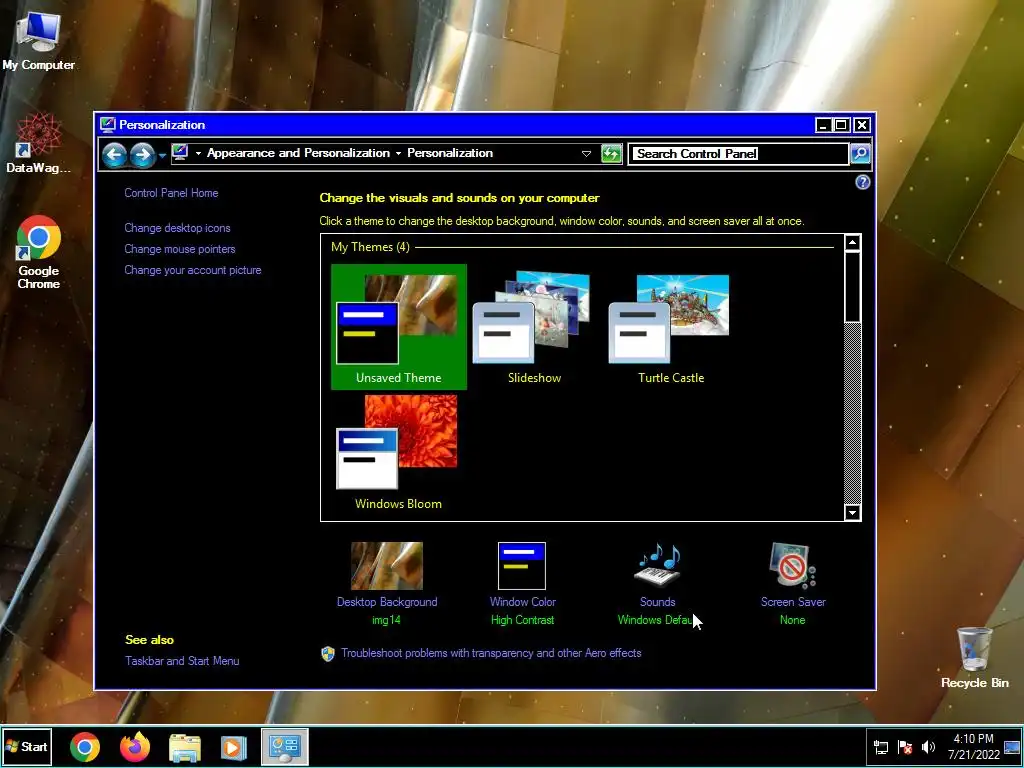Screen dimensions: 1024x768
Task: Open Windows Explorer from the taskbar
Action: tap(185, 747)
